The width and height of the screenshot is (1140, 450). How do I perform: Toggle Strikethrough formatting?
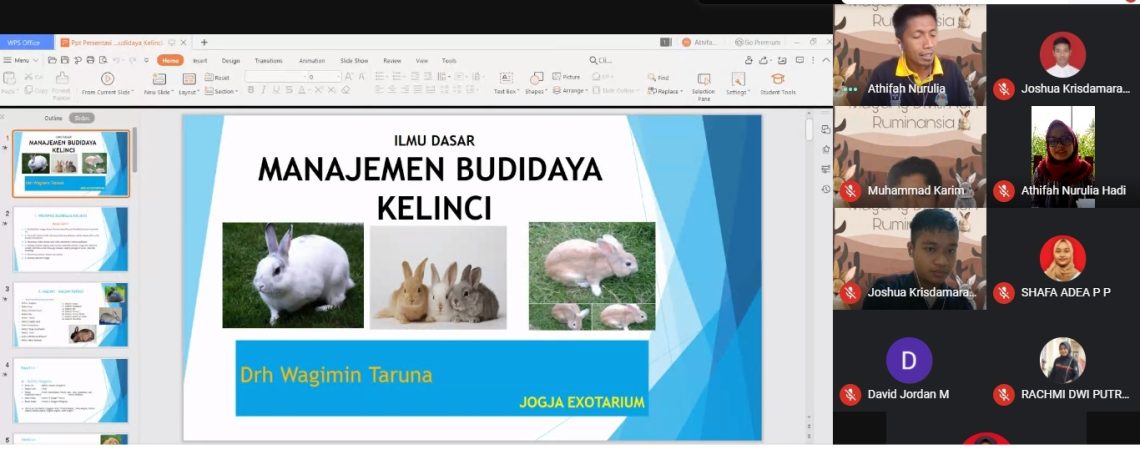tap(289, 90)
